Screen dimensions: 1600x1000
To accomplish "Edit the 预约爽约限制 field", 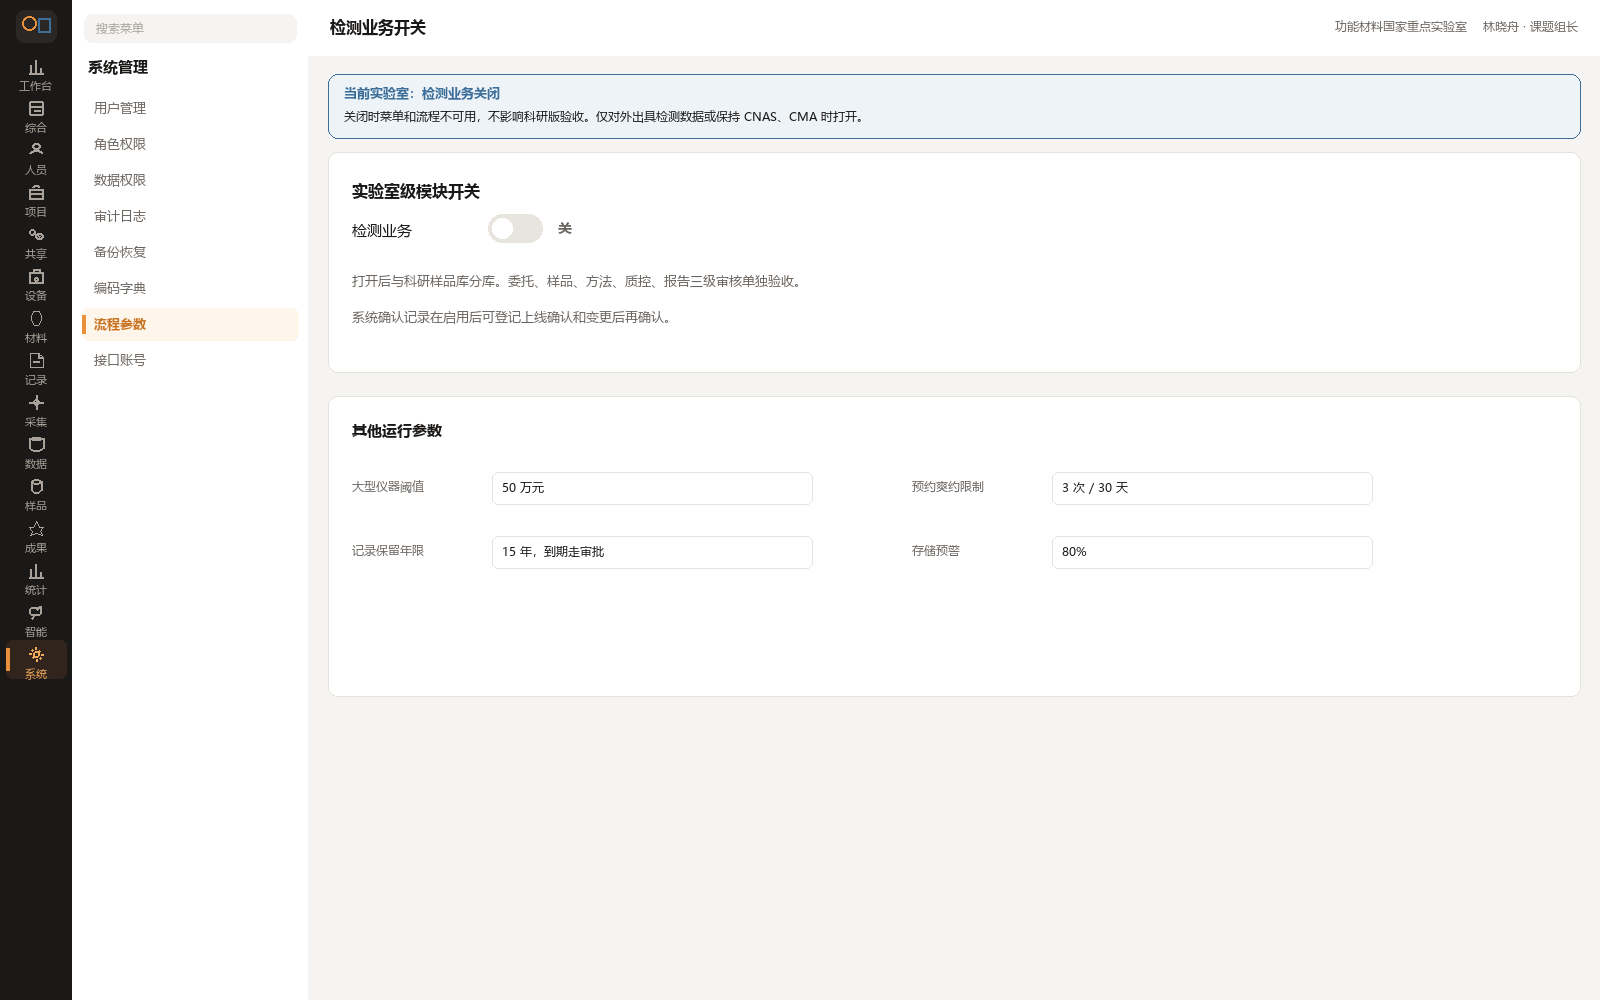I will [x=1212, y=488].
